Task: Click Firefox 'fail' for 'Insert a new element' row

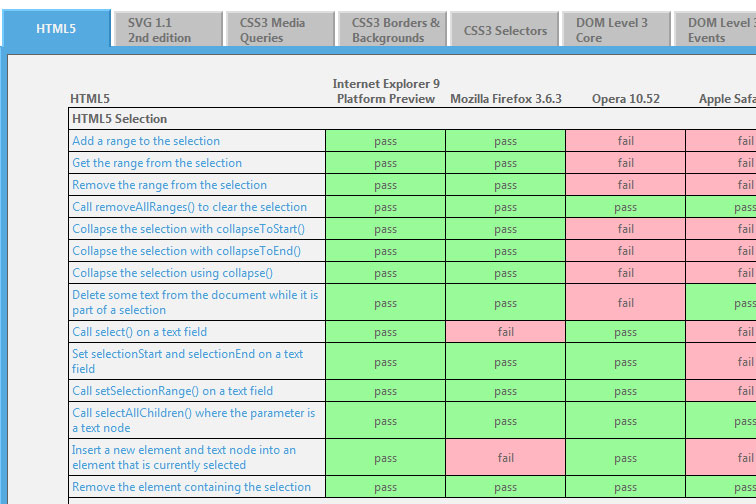Action: (x=506, y=457)
